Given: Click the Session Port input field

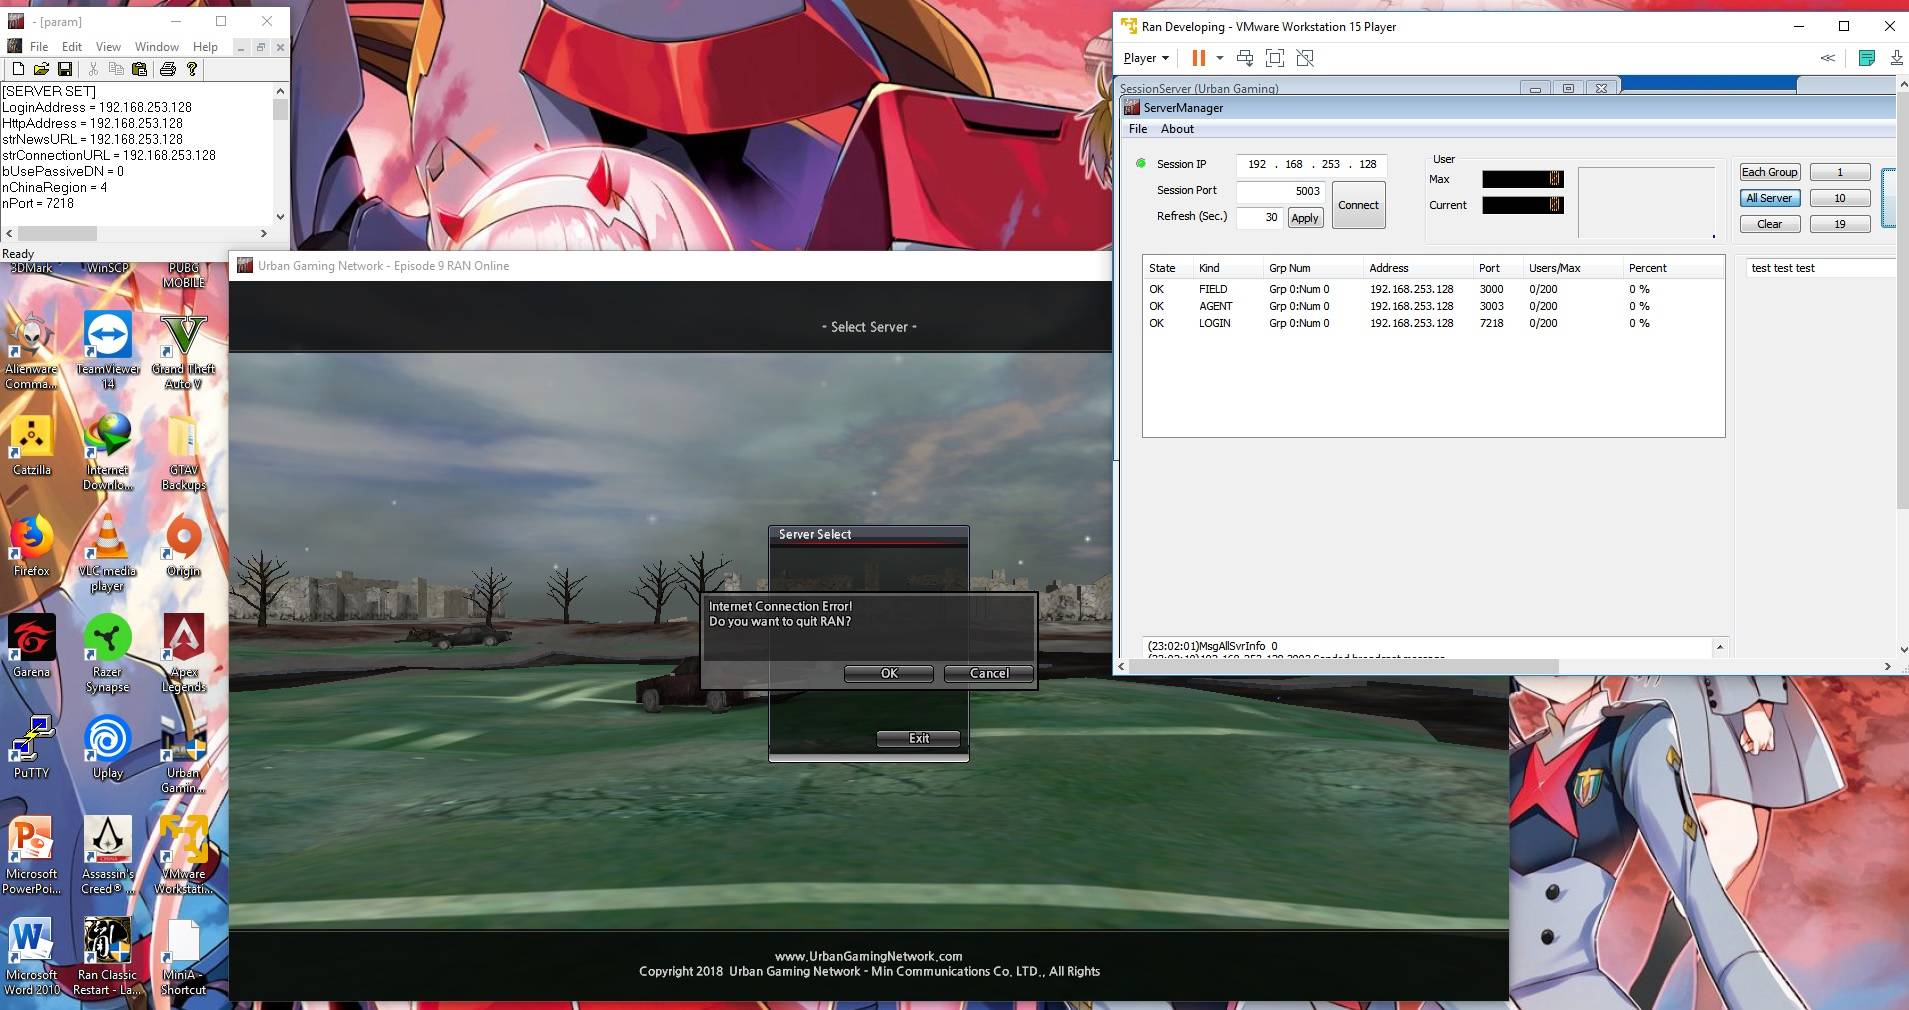Looking at the screenshot, I should click(1280, 191).
